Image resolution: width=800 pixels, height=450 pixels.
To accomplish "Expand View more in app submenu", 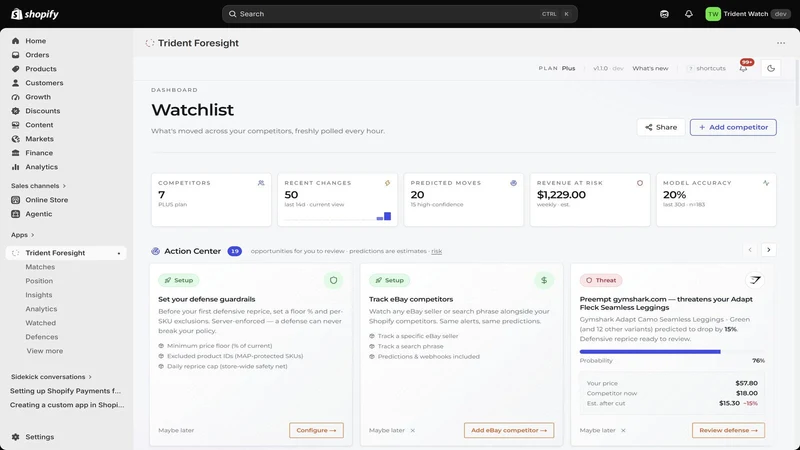I will point(44,351).
